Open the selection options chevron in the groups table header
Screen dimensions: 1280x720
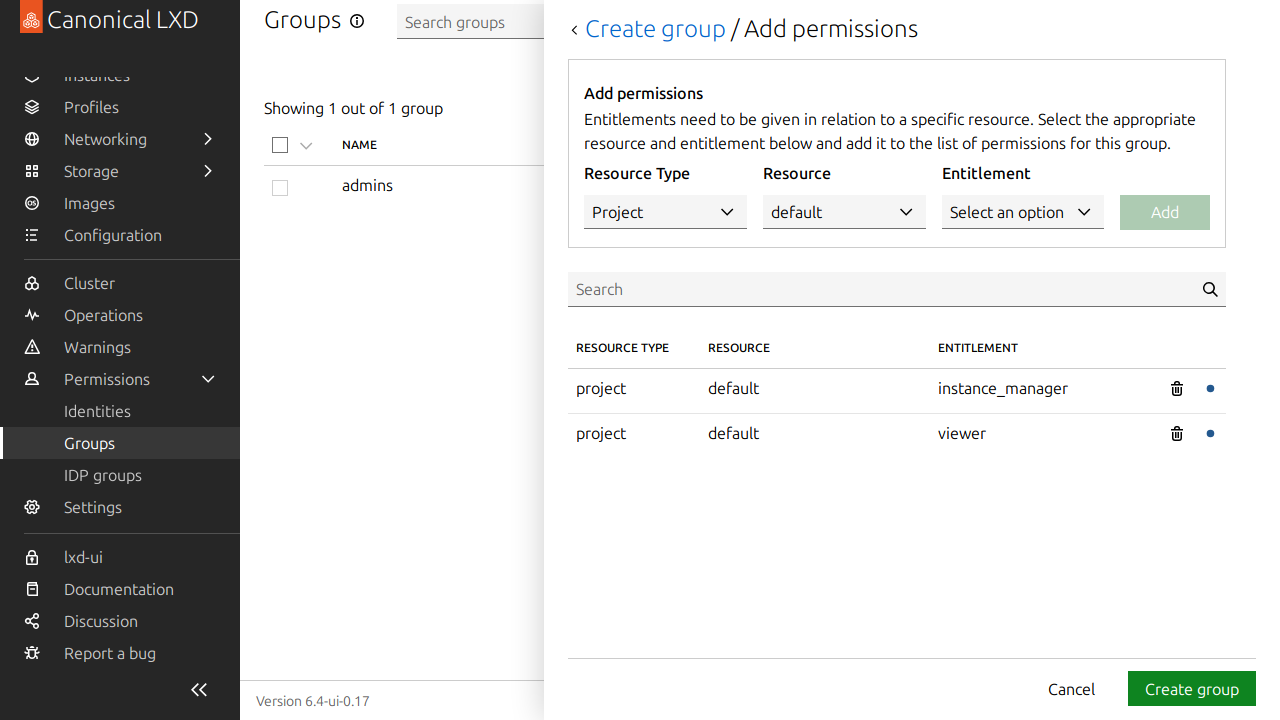tap(306, 145)
